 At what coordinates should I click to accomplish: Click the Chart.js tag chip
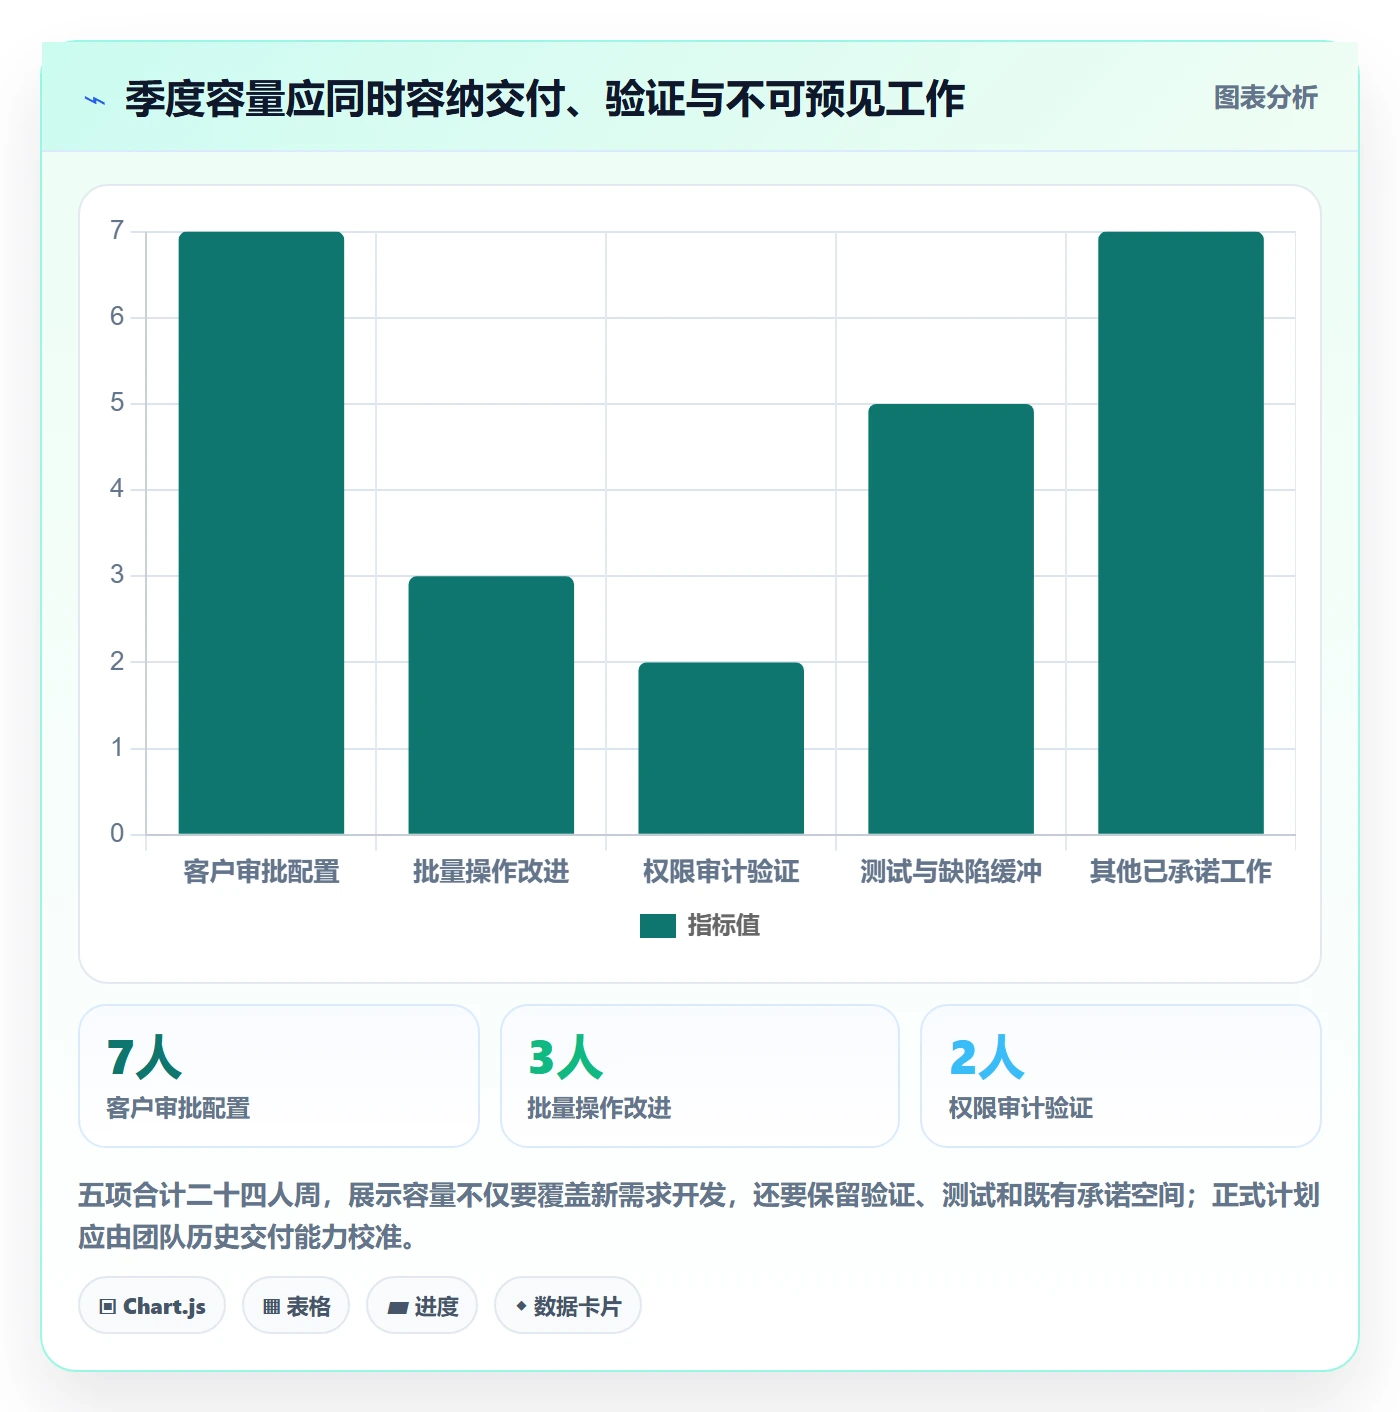(x=152, y=1306)
